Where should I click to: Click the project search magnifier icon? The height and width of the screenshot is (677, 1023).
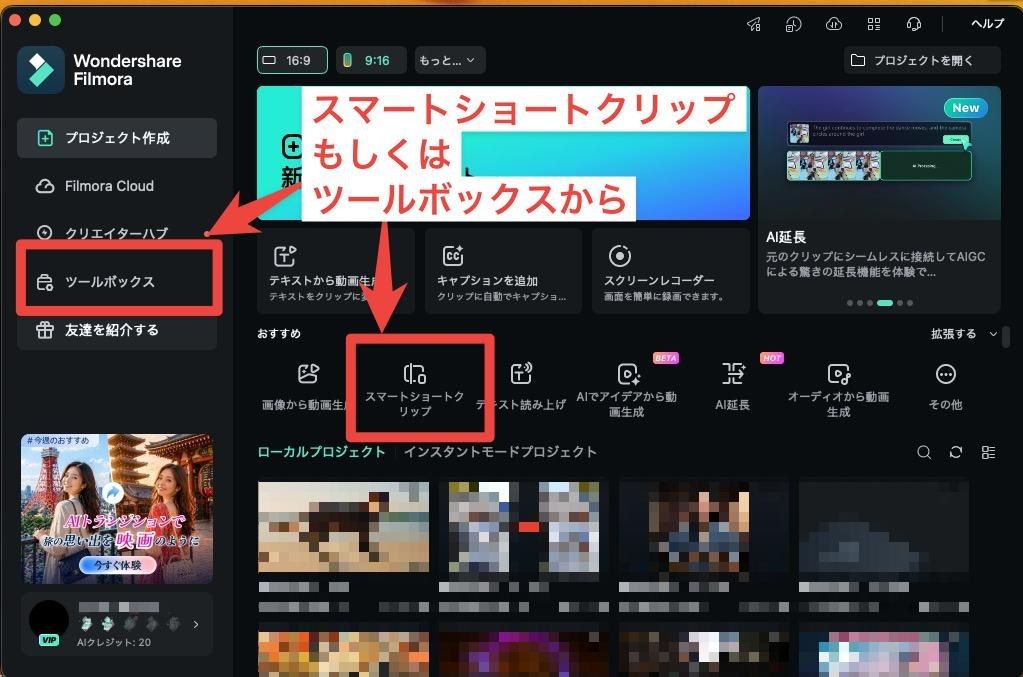(924, 452)
